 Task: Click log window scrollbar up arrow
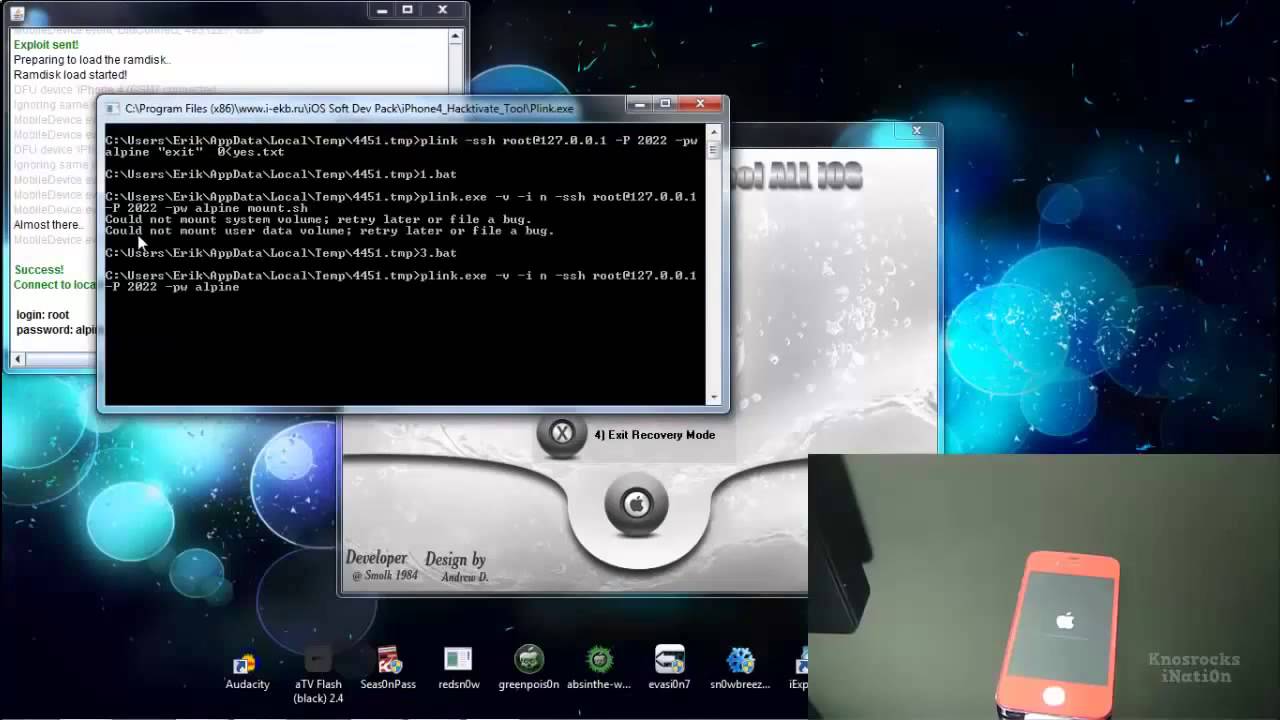point(455,37)
